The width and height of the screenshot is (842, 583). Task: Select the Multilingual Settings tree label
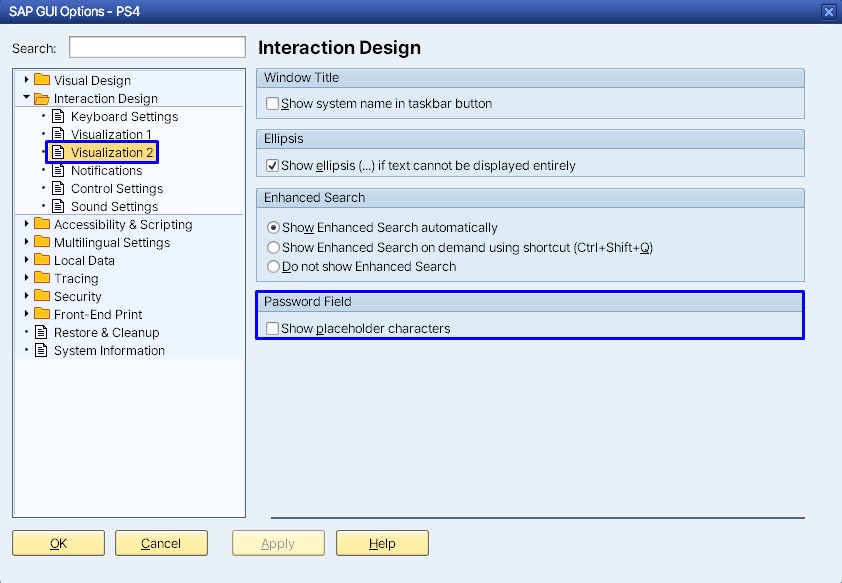click(112, 243)
